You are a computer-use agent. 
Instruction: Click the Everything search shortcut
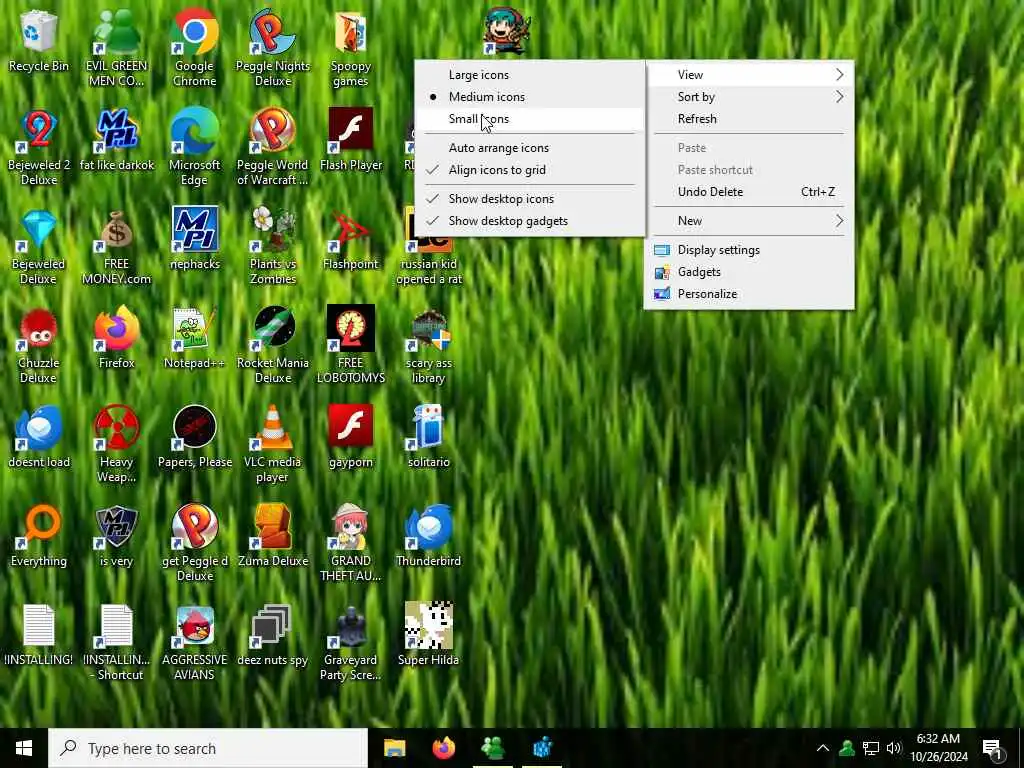coord(39,536)
